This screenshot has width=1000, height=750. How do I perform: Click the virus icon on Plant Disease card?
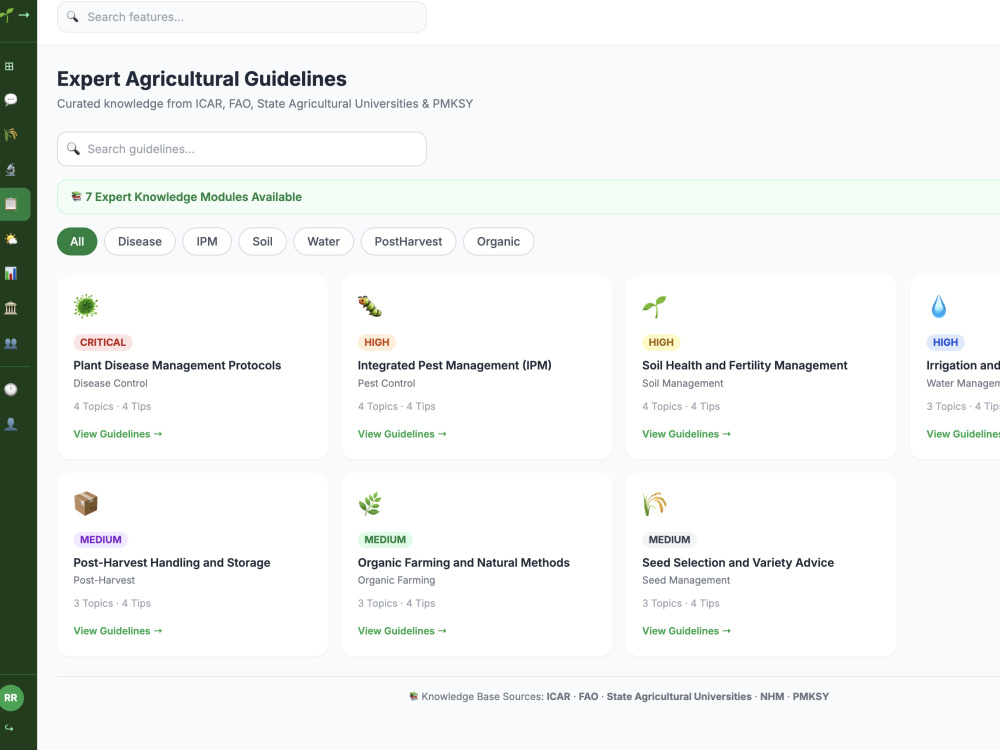(x=85, y=306)
